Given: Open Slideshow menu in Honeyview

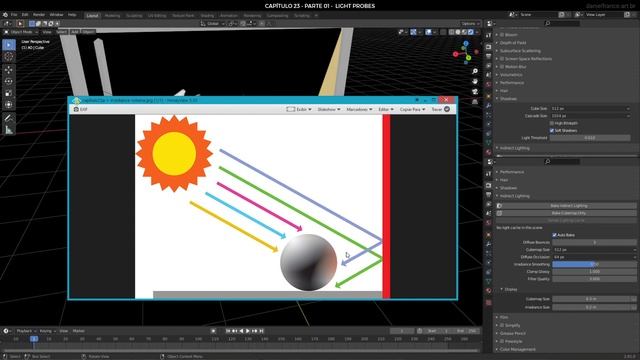Looking at the screenshot, I should 329,109.
